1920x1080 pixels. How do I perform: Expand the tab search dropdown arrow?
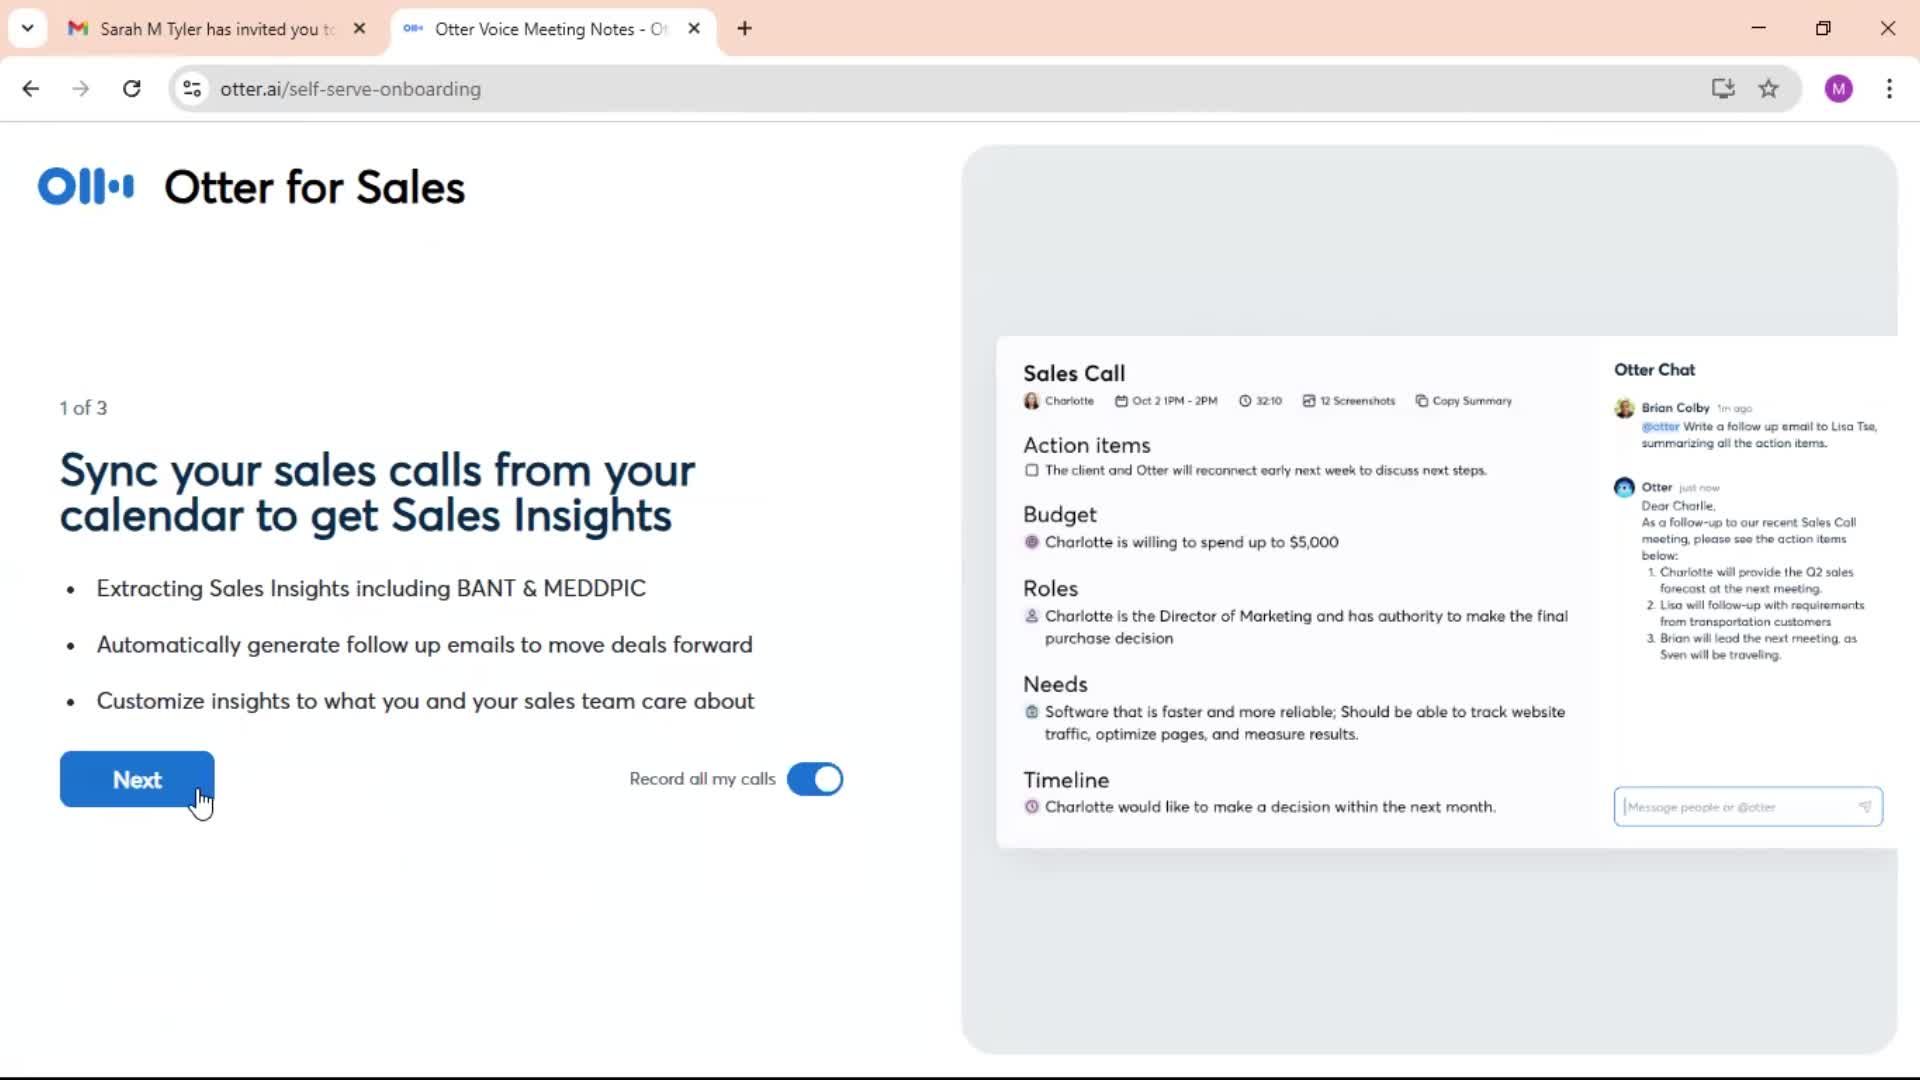[x=27, y=29]
